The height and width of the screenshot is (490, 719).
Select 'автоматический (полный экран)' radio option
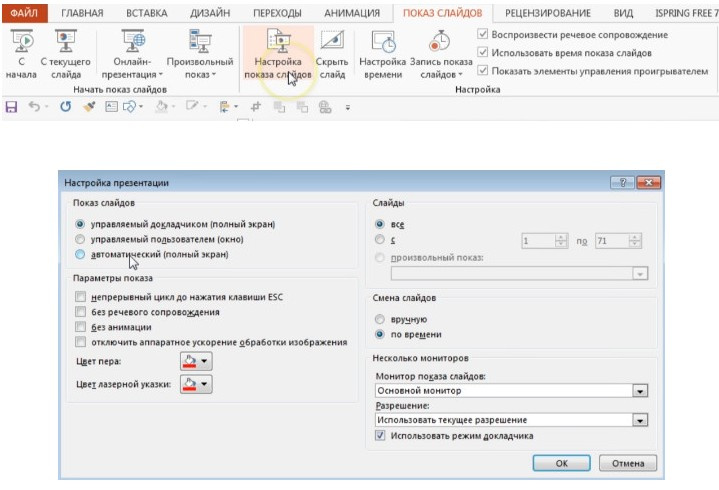(80, 255)
